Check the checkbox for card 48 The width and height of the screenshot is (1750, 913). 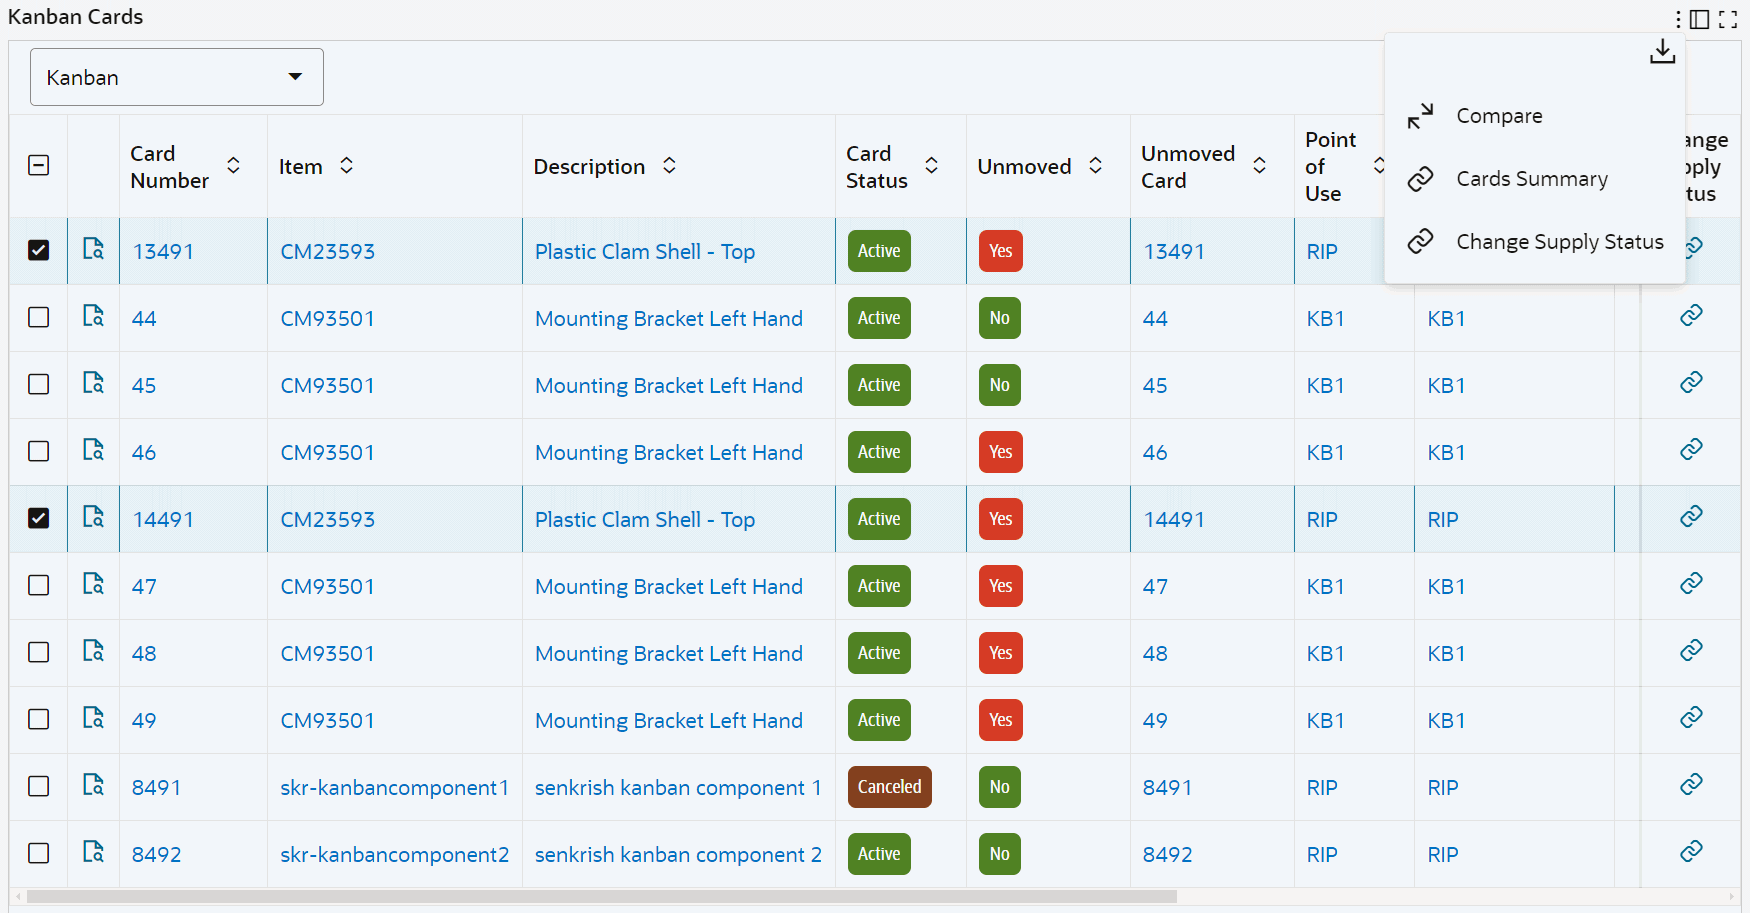click(x=39, y=652)
